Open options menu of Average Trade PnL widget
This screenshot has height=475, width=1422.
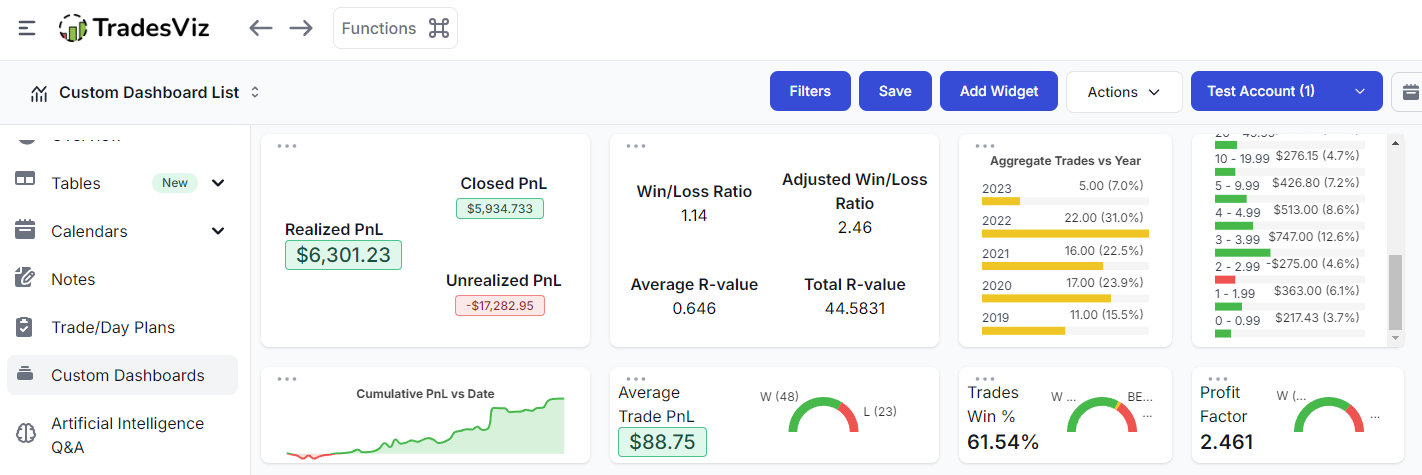(636, 379)
